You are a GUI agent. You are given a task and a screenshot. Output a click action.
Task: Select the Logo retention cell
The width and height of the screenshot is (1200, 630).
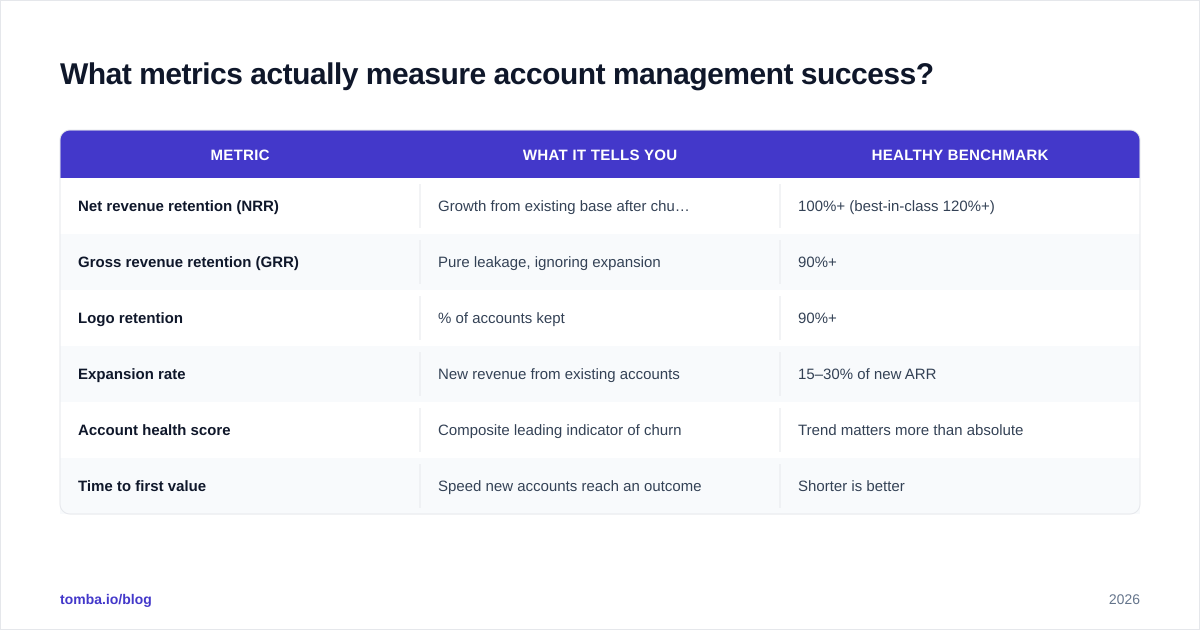pyautogui.click(x=240, y=318)
